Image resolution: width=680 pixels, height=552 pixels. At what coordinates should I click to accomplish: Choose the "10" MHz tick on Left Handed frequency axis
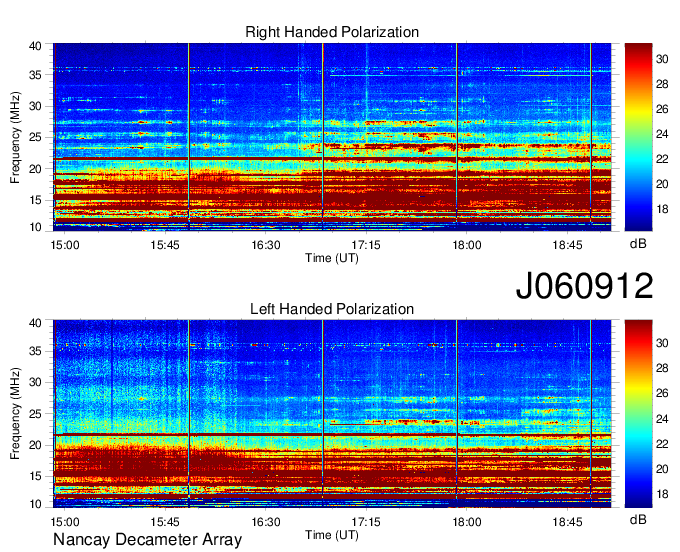tap(35, 504)
